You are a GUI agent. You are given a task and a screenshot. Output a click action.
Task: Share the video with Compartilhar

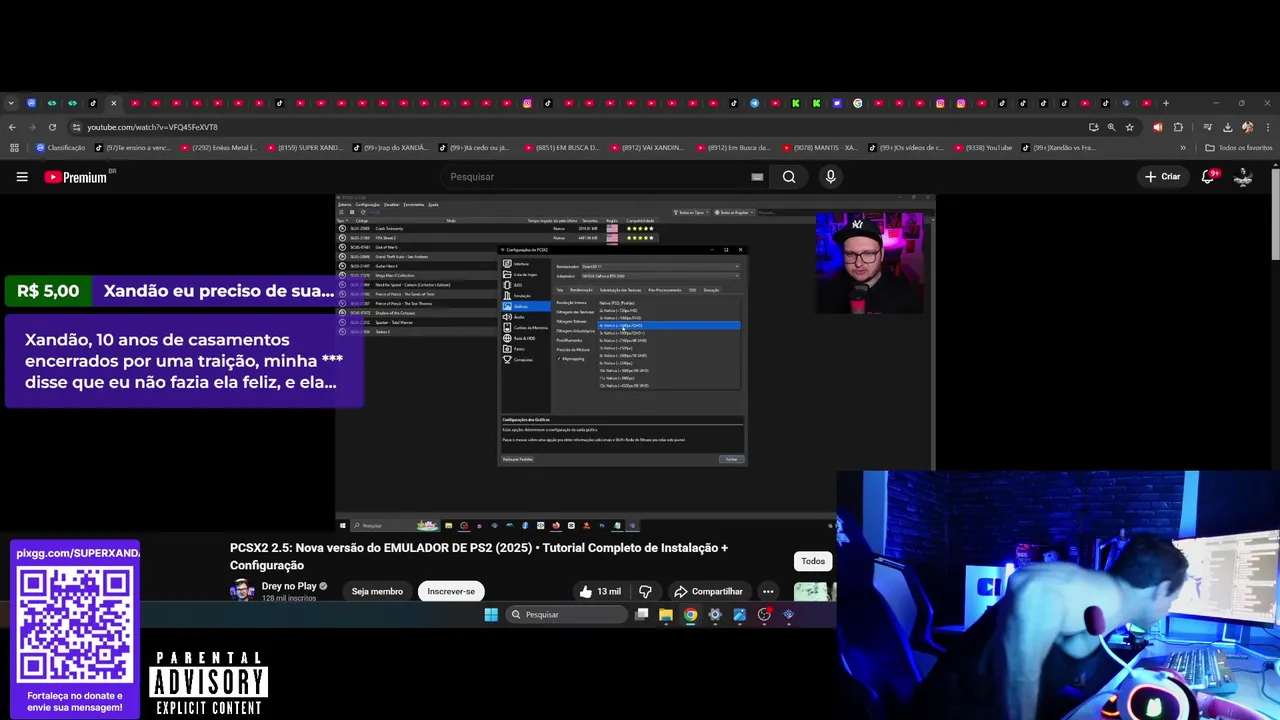[x=708, y=591]
